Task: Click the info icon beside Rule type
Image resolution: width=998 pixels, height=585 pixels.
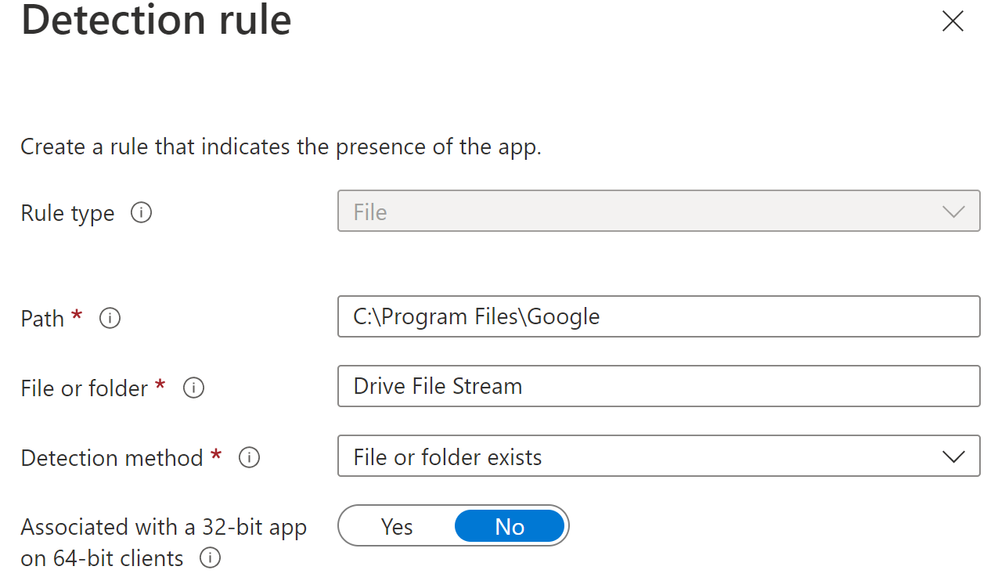Action: (142, 213)
